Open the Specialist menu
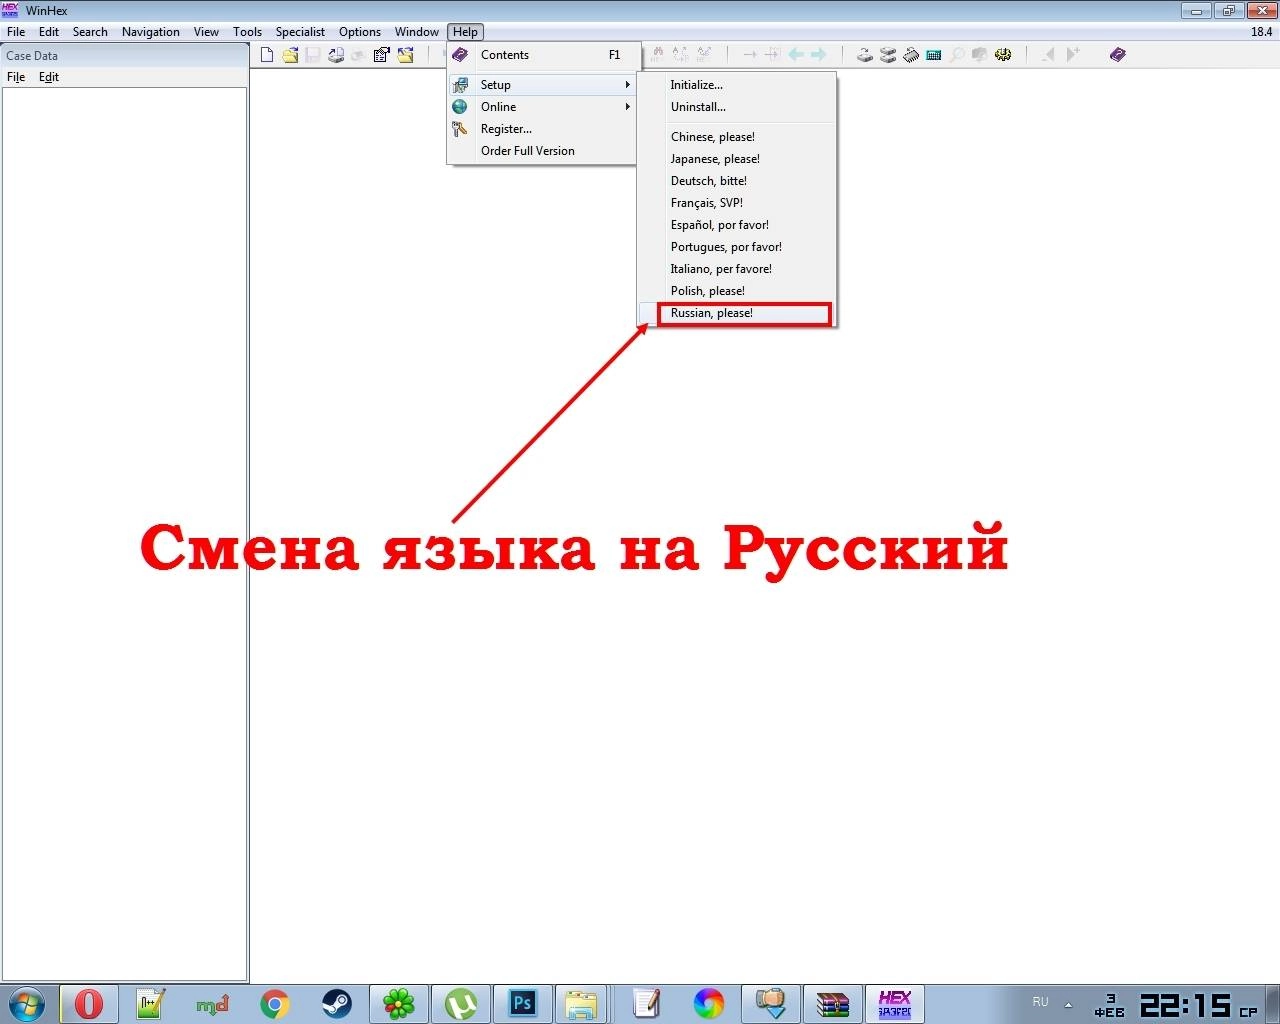The height and width of the screenshot is (1024, 1280). pos(300,32)
